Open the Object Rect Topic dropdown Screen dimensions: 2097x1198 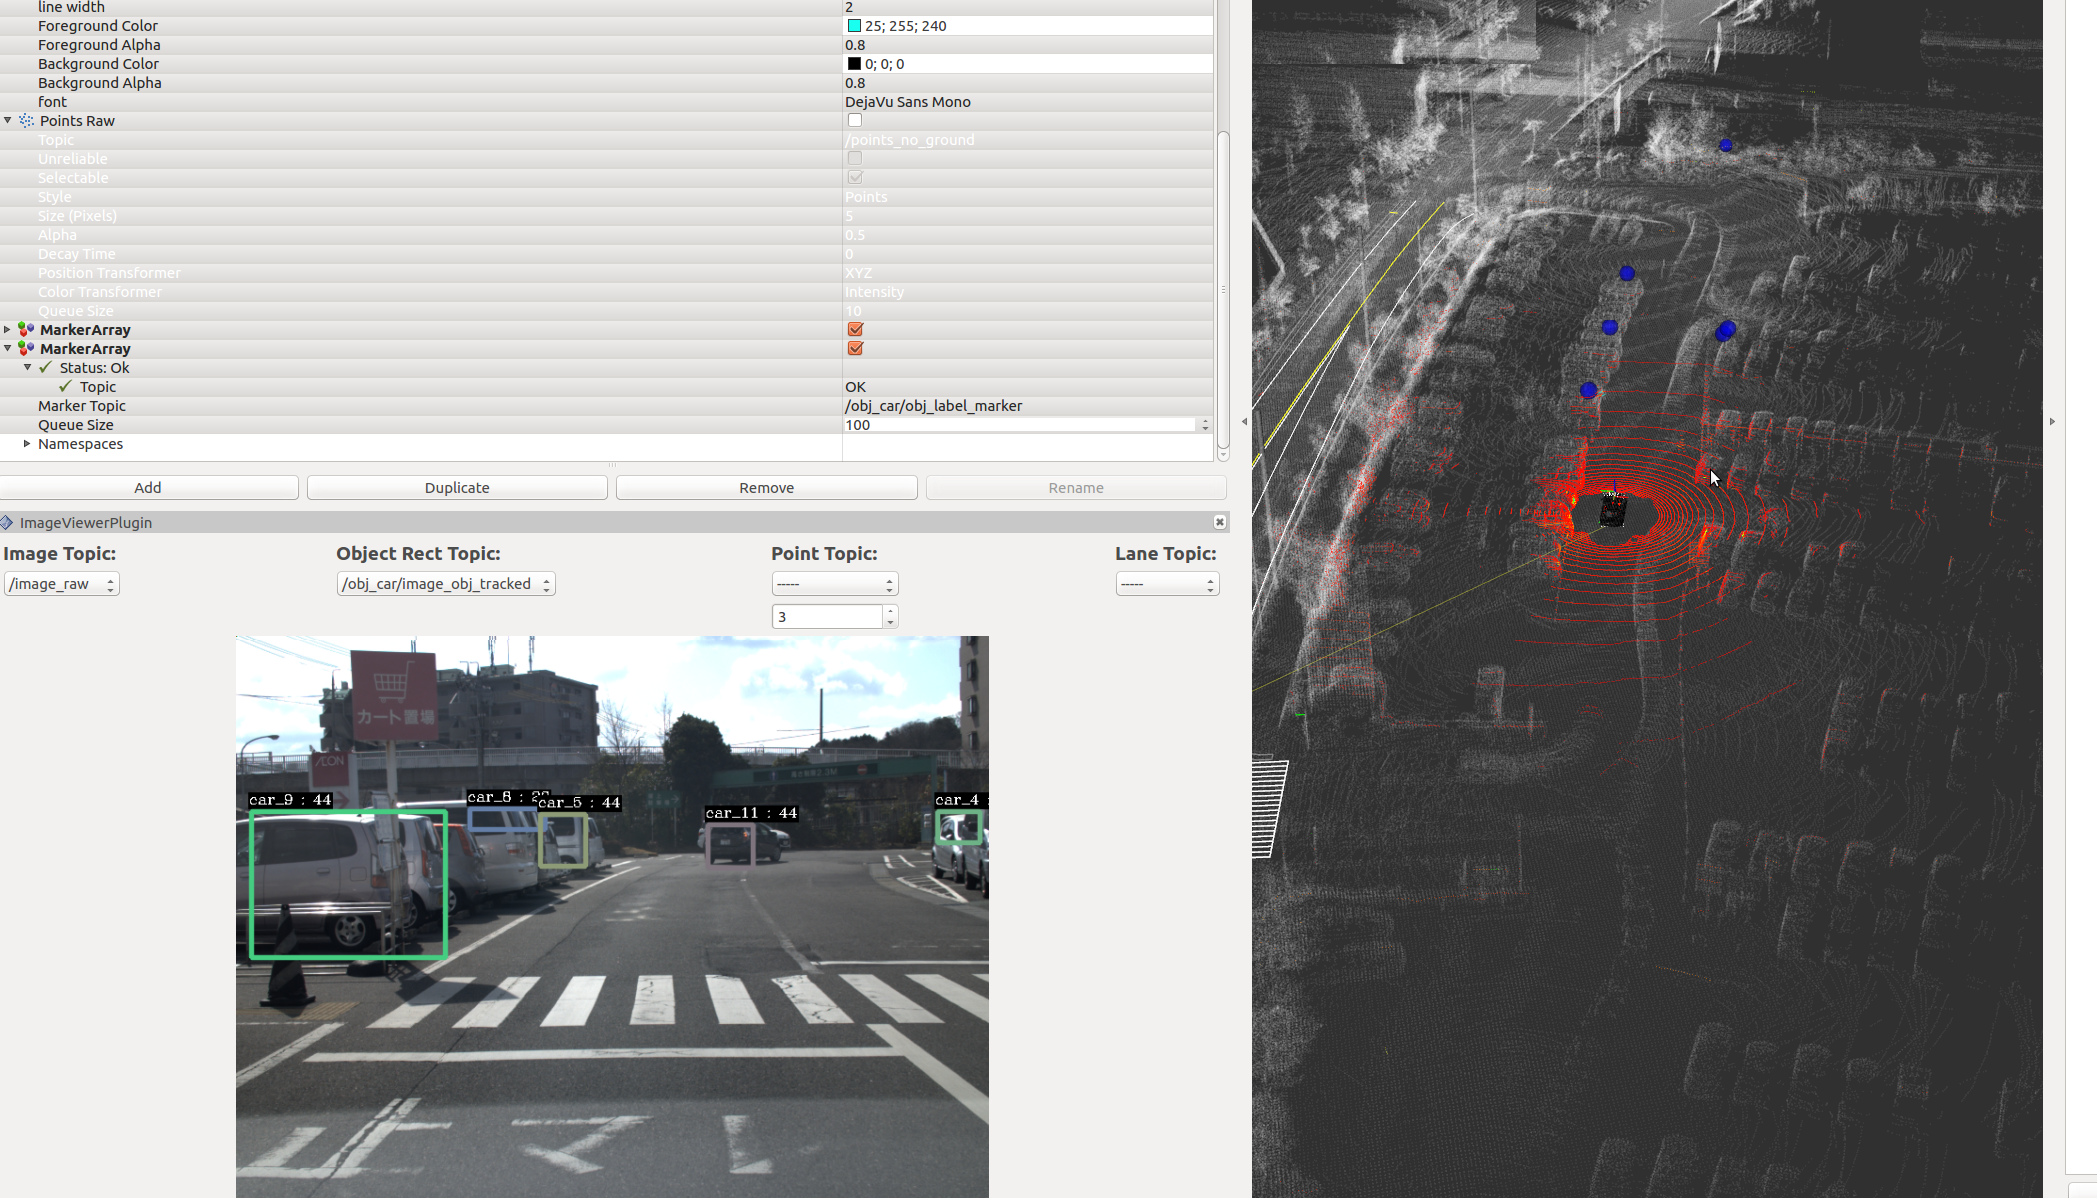[x=445, y=584]
